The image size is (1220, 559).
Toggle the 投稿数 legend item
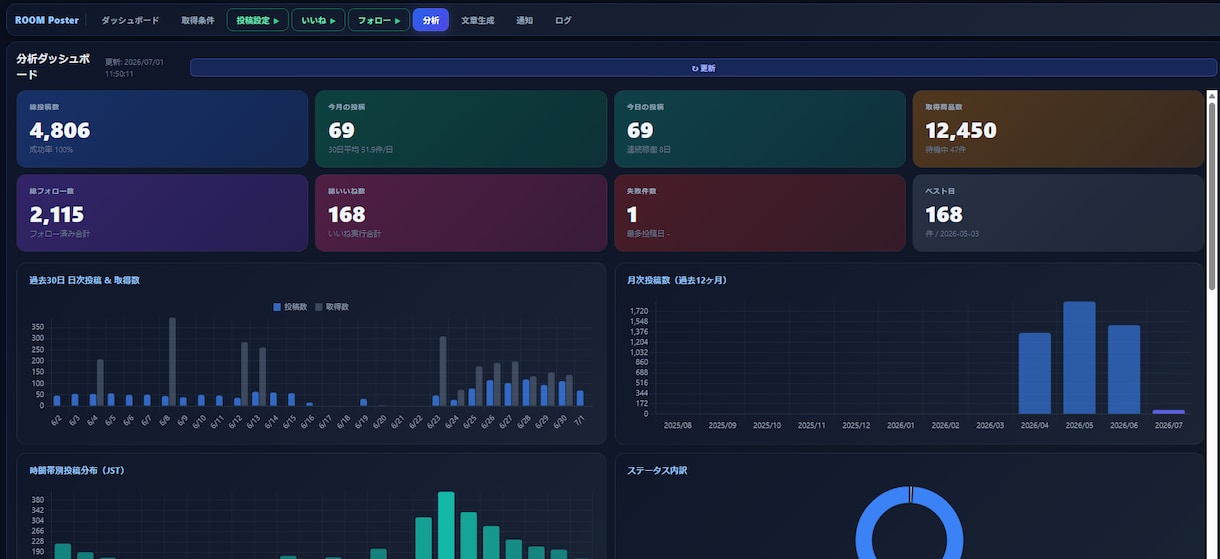click(291, 307)
